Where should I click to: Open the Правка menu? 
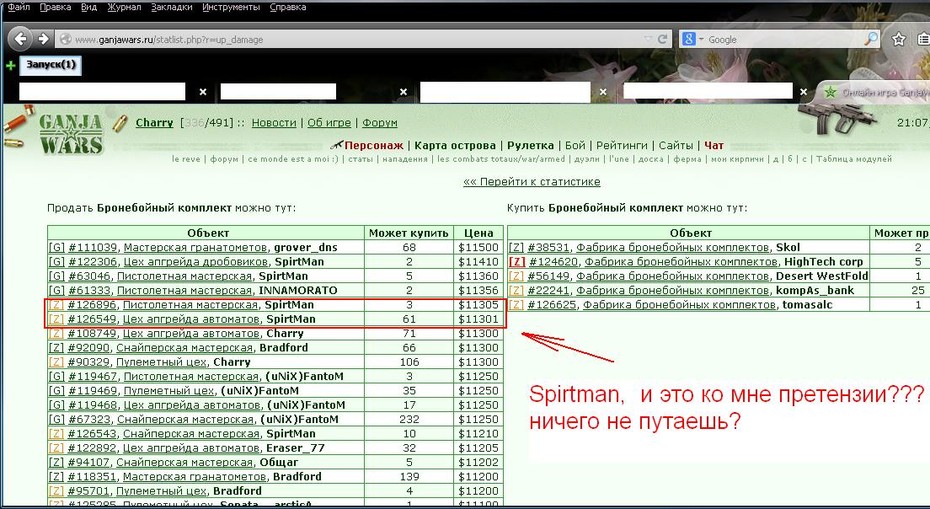[x=55, y=7]
